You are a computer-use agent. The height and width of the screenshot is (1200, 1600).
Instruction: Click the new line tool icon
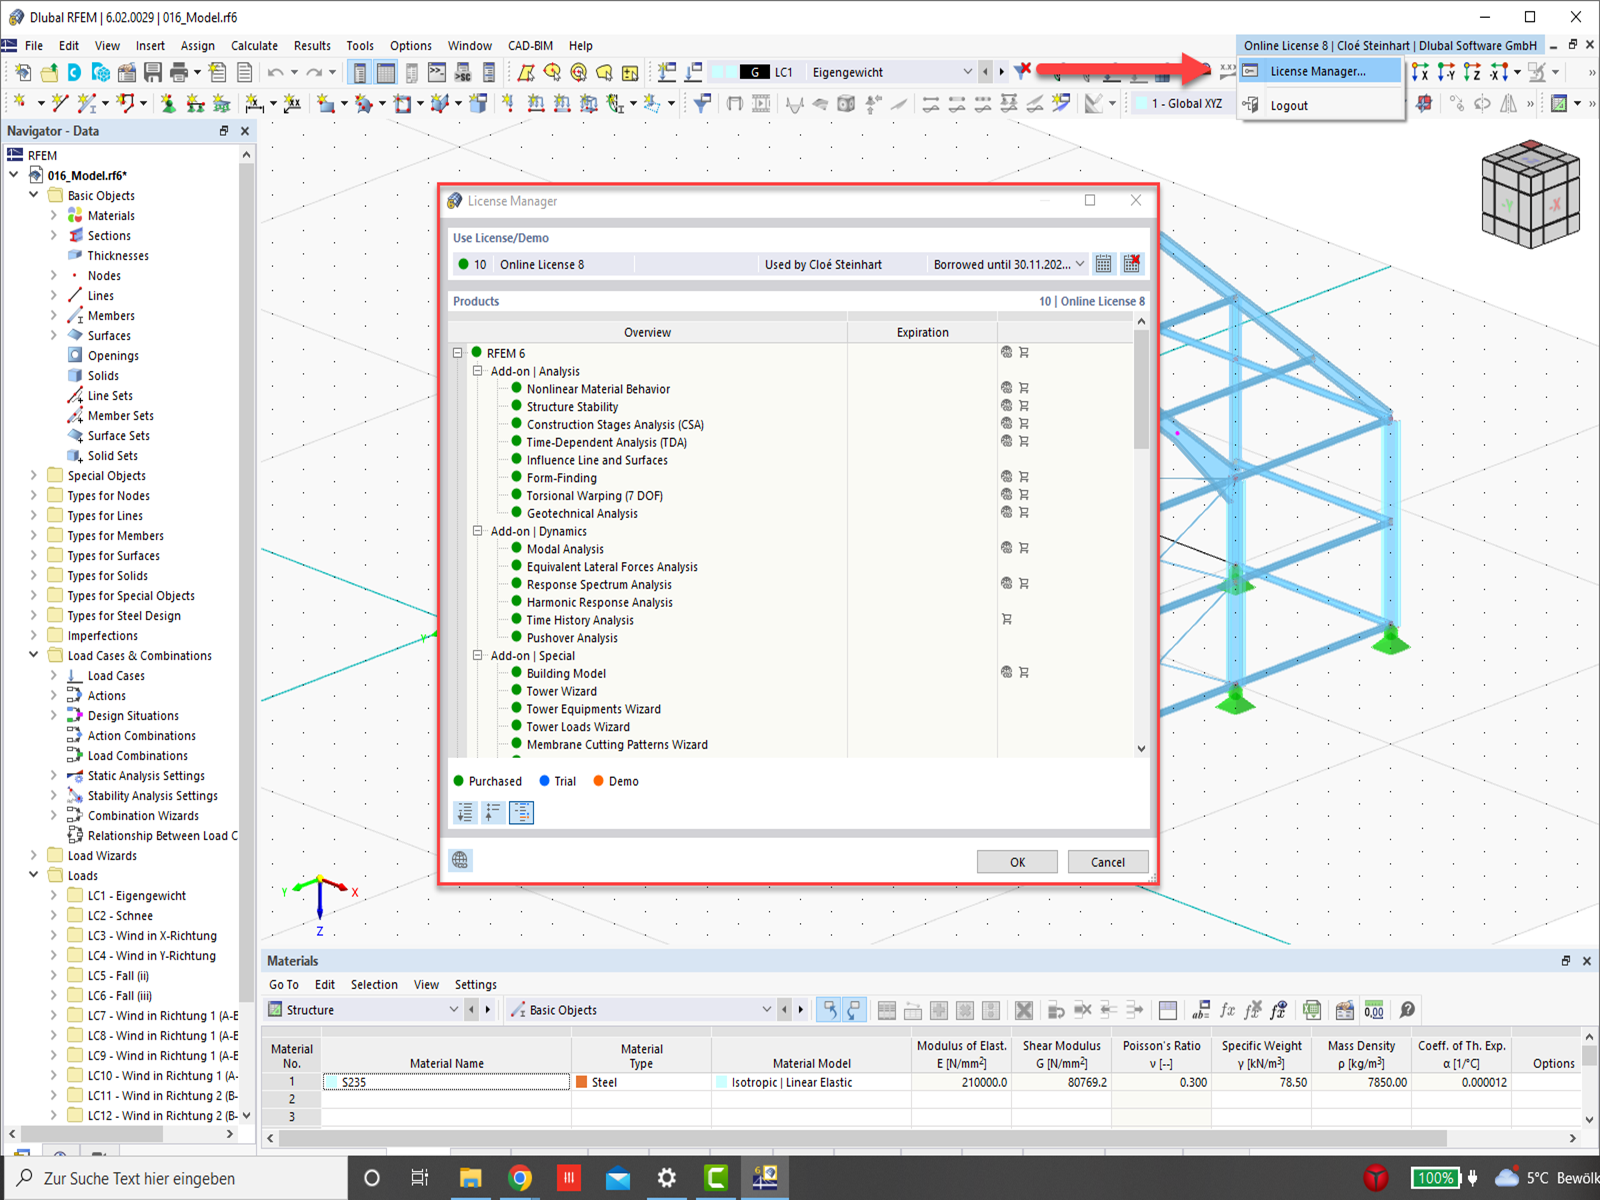click(x=59, y=103)
